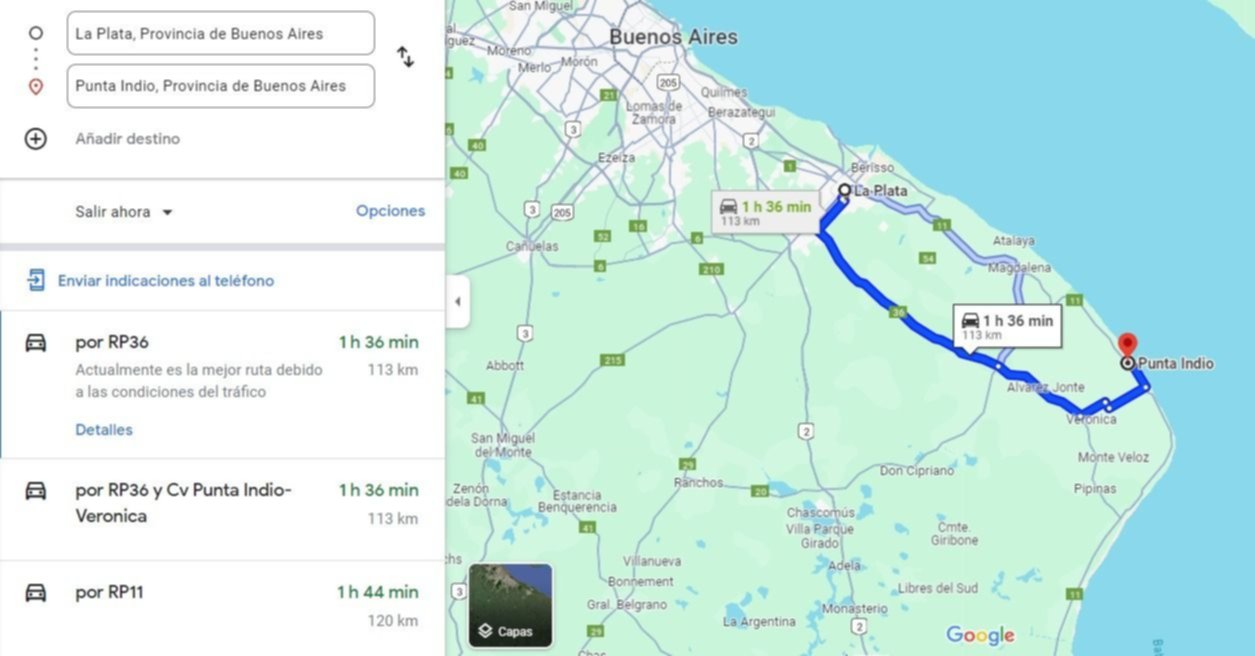This screenshot has width=1255, height=656.
Task: Open the Salir ahora departure dropdown
Action: tap(124, 212)
